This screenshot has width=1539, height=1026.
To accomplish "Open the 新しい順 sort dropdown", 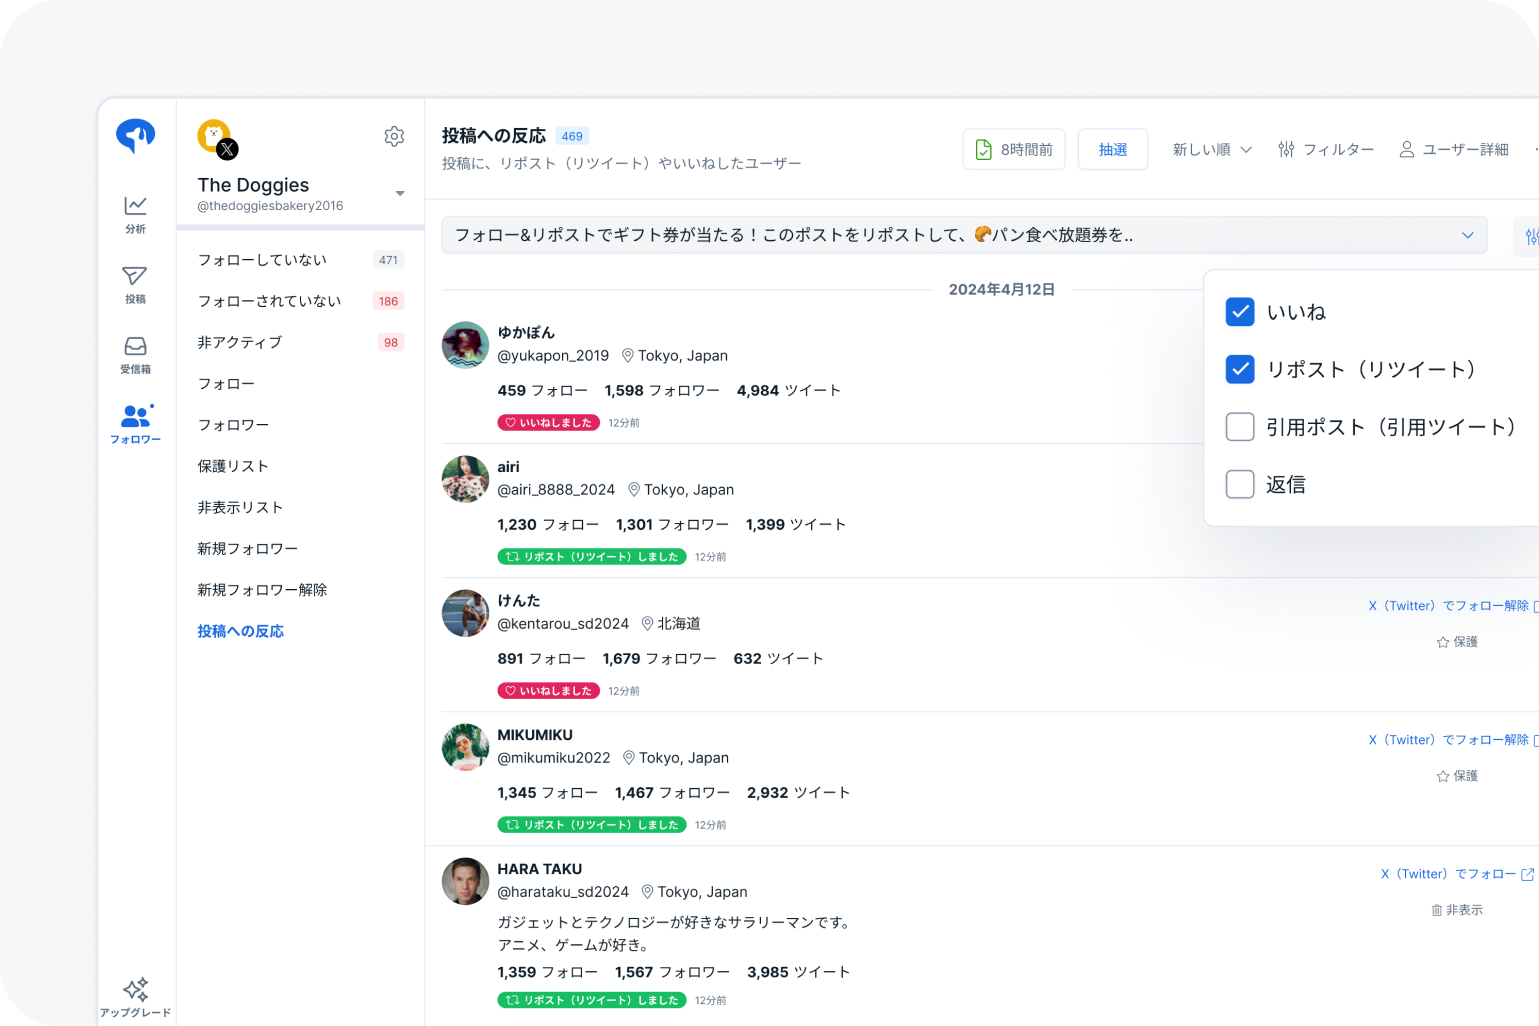I will [x=1212, y=148].
